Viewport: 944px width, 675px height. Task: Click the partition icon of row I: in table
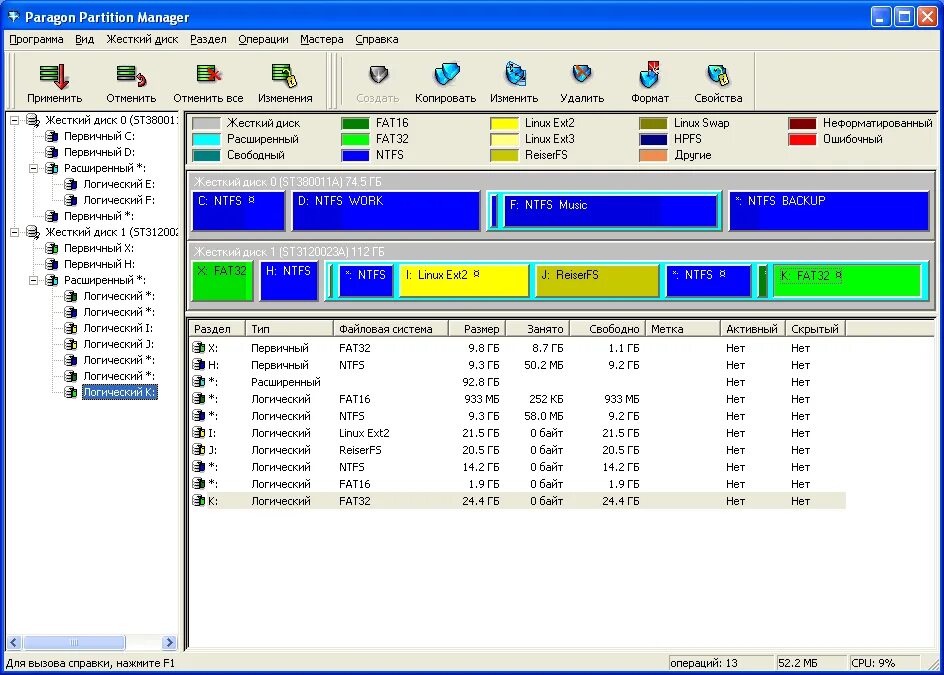(198, 432)
